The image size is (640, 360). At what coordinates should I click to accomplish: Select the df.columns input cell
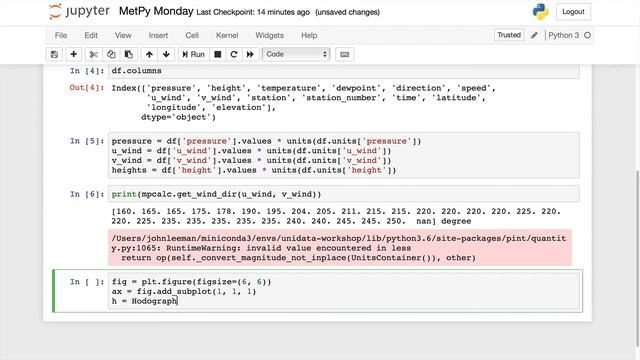[x=344, y=71]
